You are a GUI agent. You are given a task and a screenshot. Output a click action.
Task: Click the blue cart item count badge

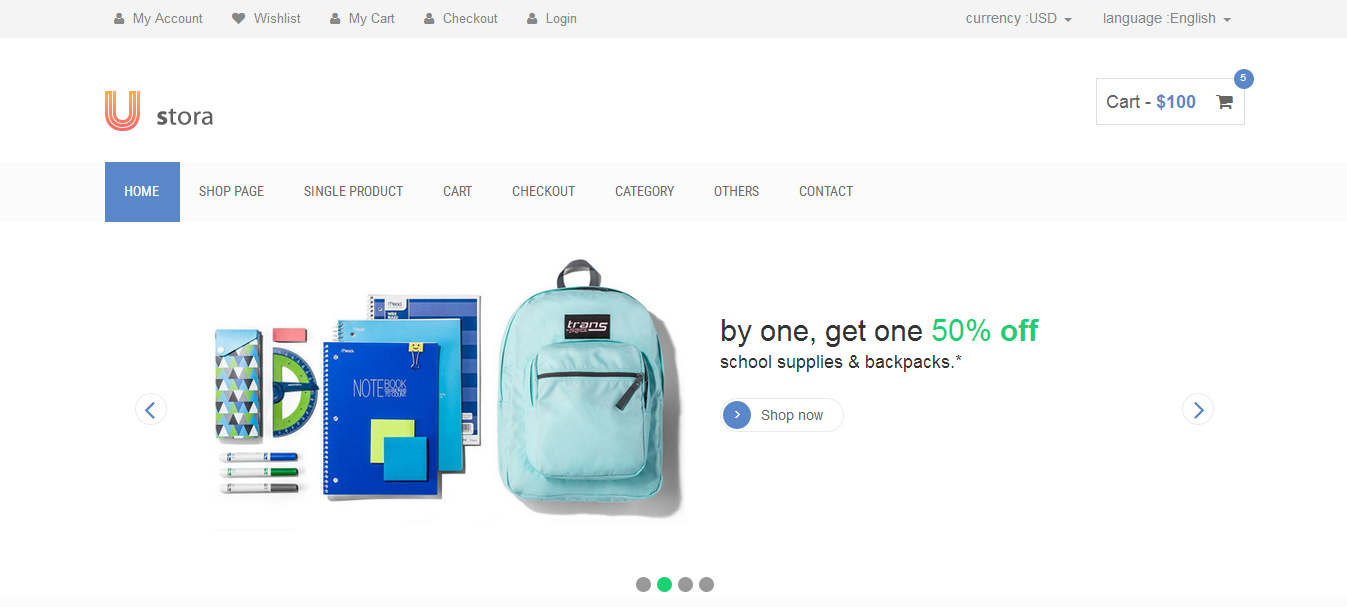click(x=1243, y=78)
